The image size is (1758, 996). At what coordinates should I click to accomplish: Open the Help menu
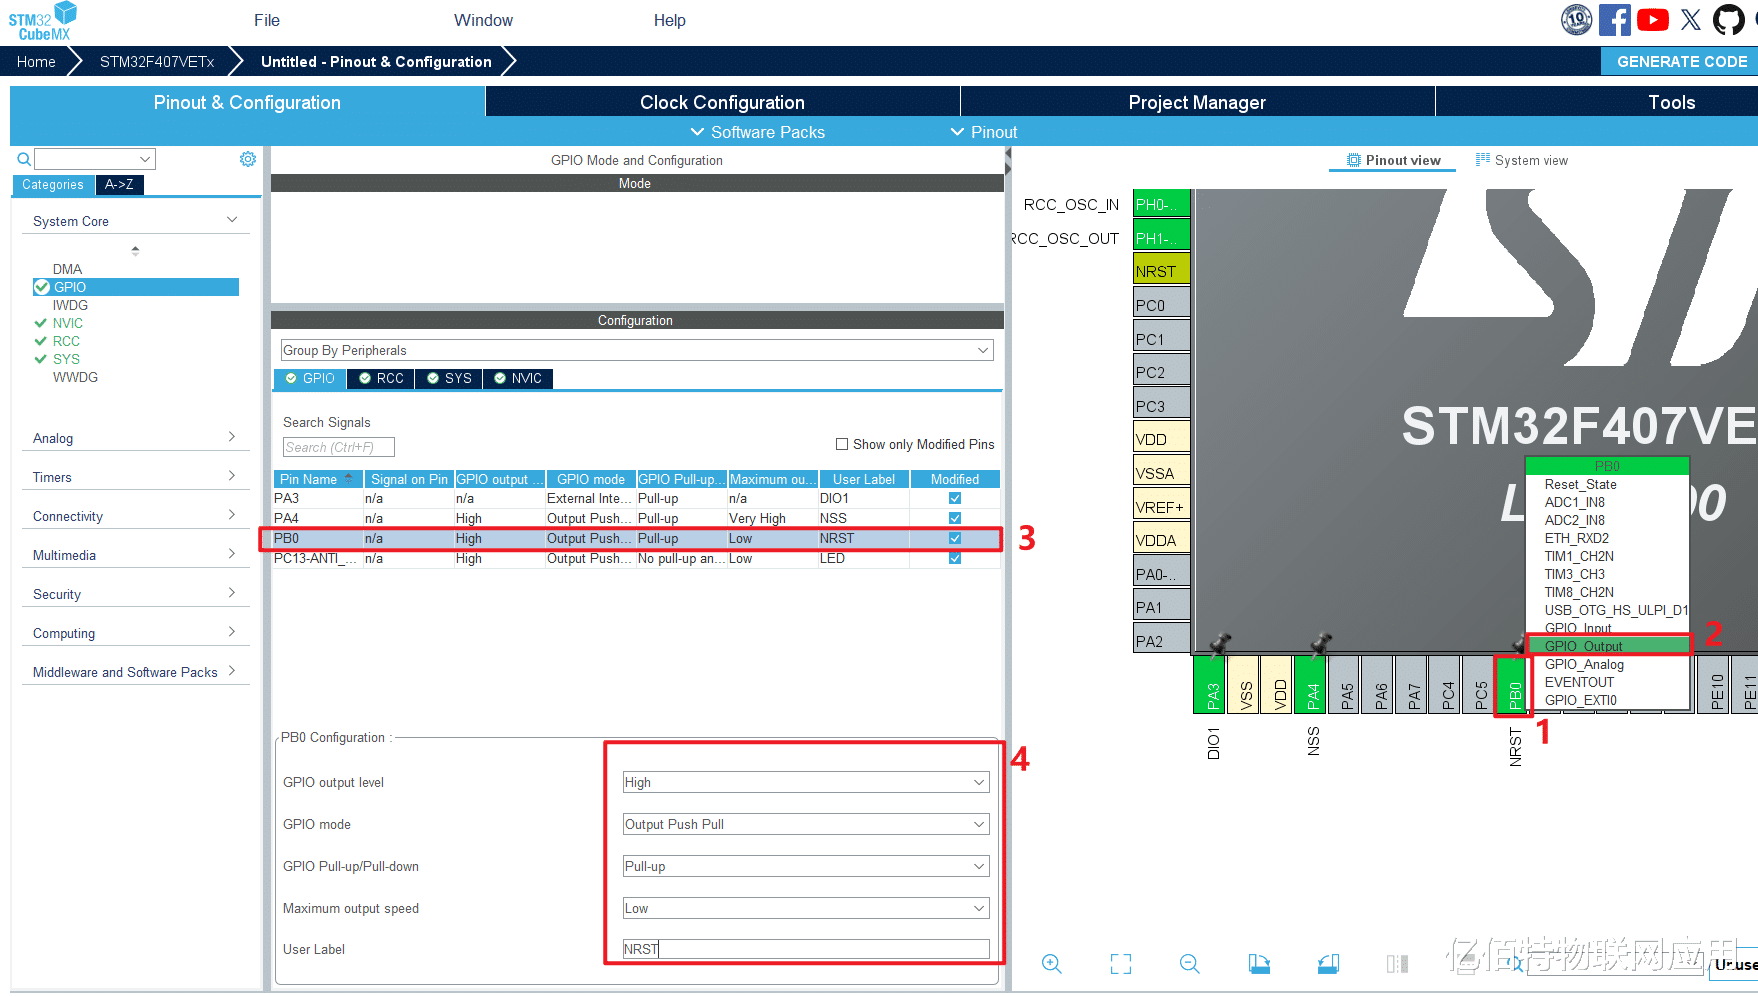(670, 20)
